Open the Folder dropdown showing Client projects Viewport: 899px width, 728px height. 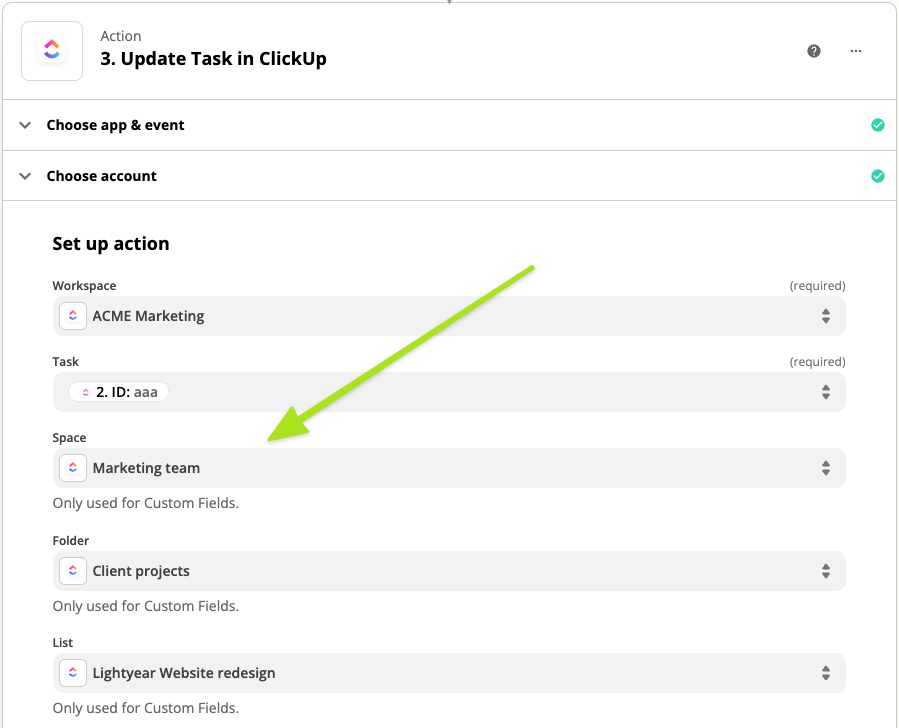pos(826,571)
